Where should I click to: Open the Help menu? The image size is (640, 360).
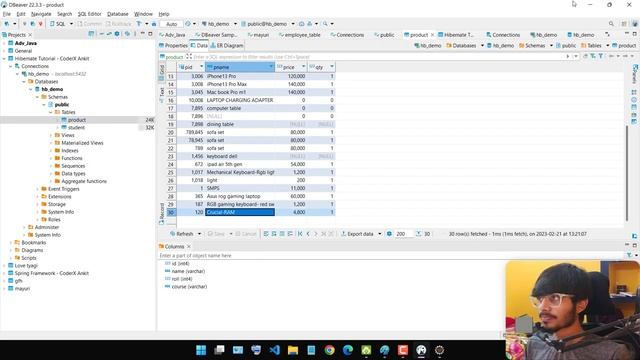tap(164, 14)
